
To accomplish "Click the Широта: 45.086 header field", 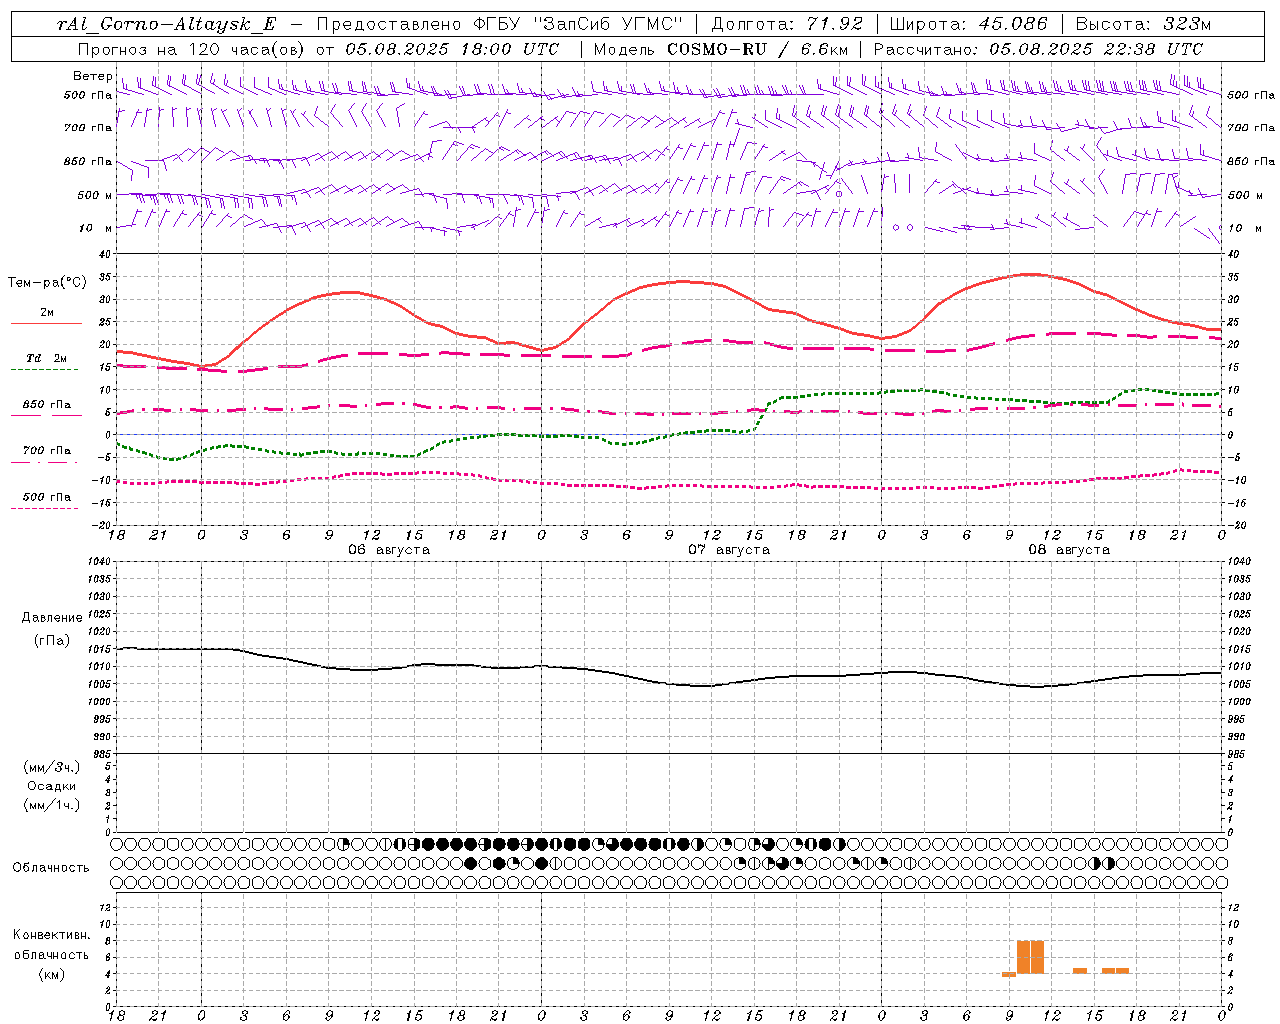I will coord(968,24).
